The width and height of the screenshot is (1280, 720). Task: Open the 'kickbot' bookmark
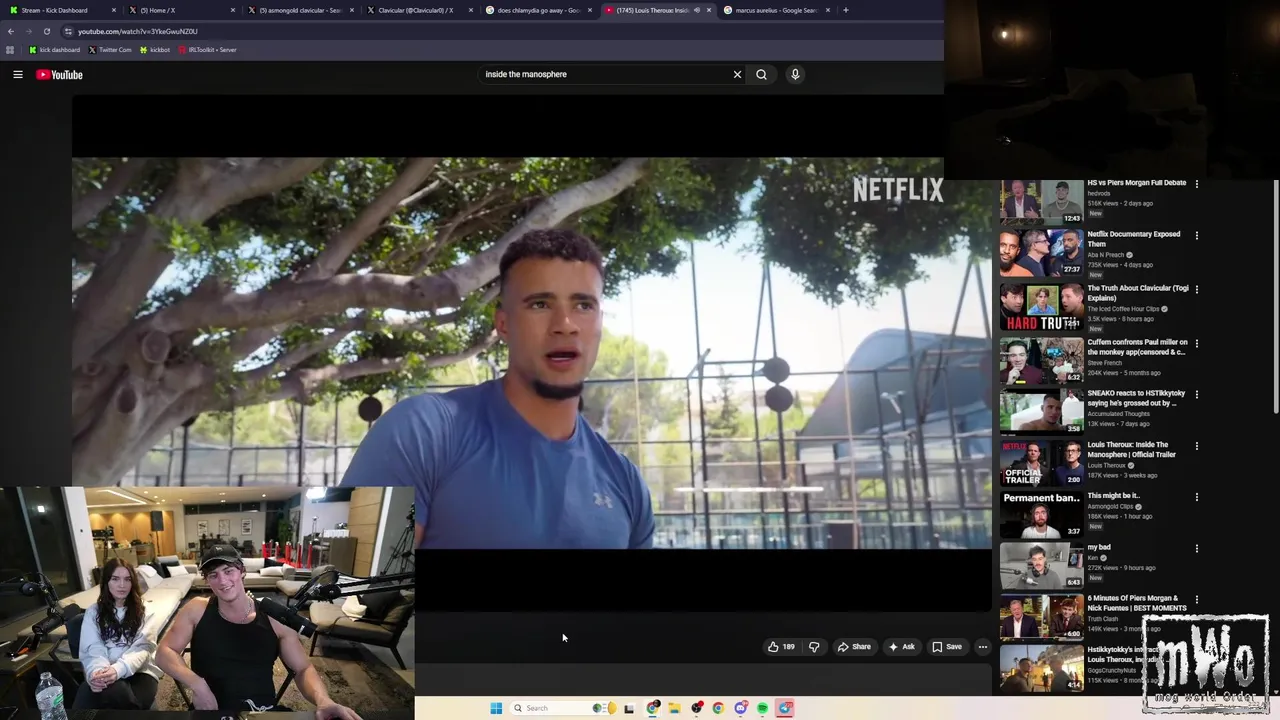tap(155, 50)
